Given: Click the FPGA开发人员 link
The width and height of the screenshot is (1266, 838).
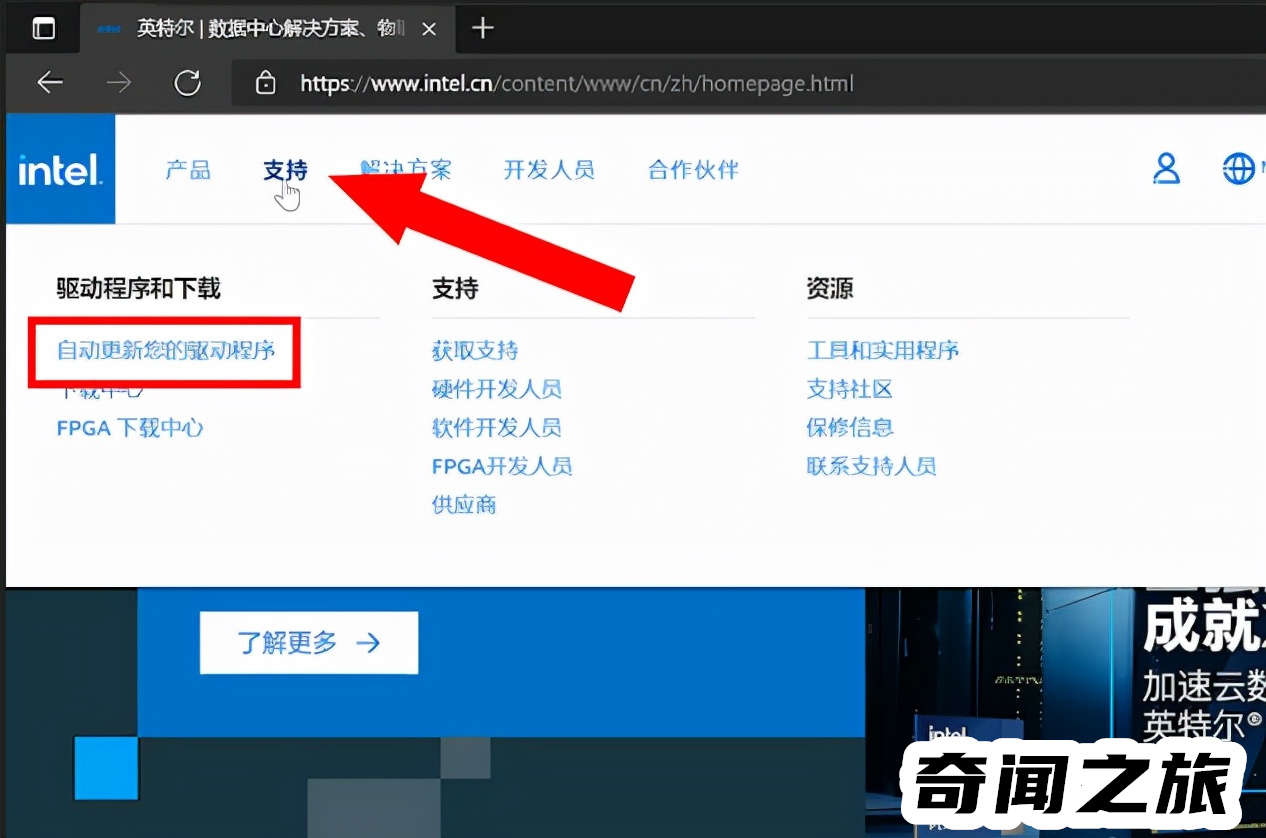Looking at the screenshot, I should pos(502,466).
